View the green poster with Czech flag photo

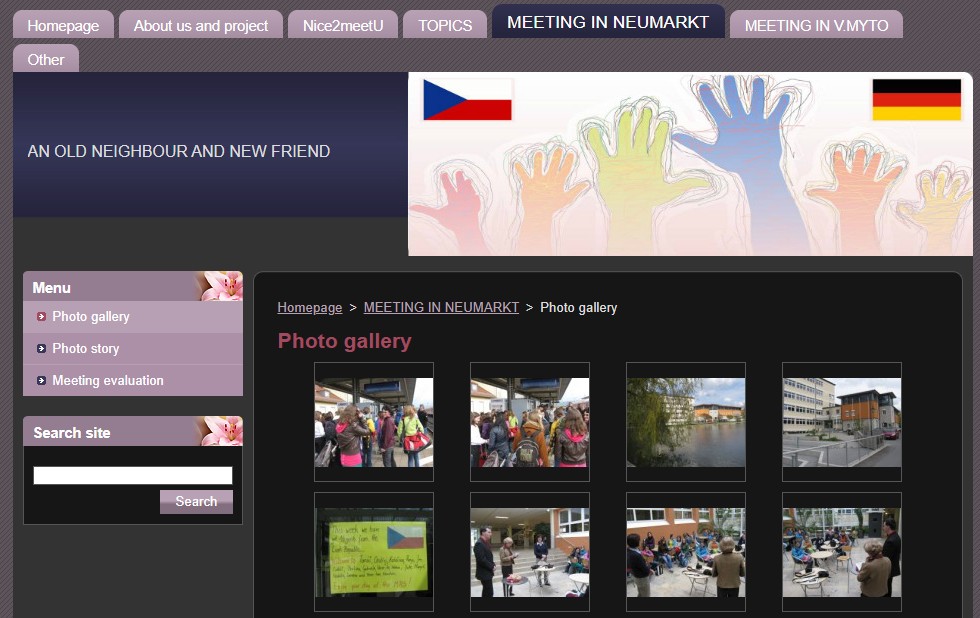(x=374, y=552)
